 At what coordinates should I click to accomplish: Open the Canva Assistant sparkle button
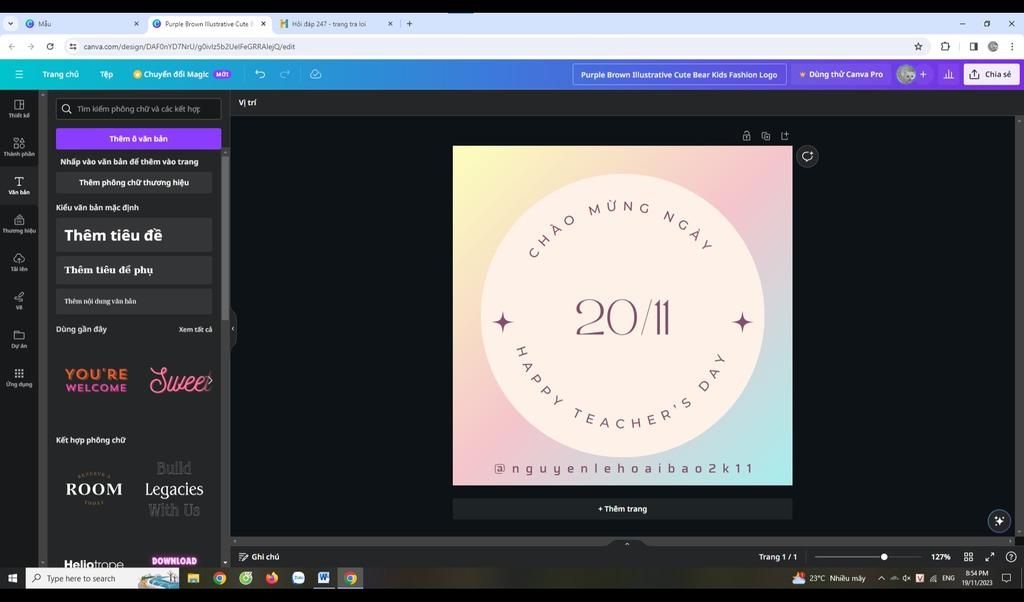click(998, 520)
